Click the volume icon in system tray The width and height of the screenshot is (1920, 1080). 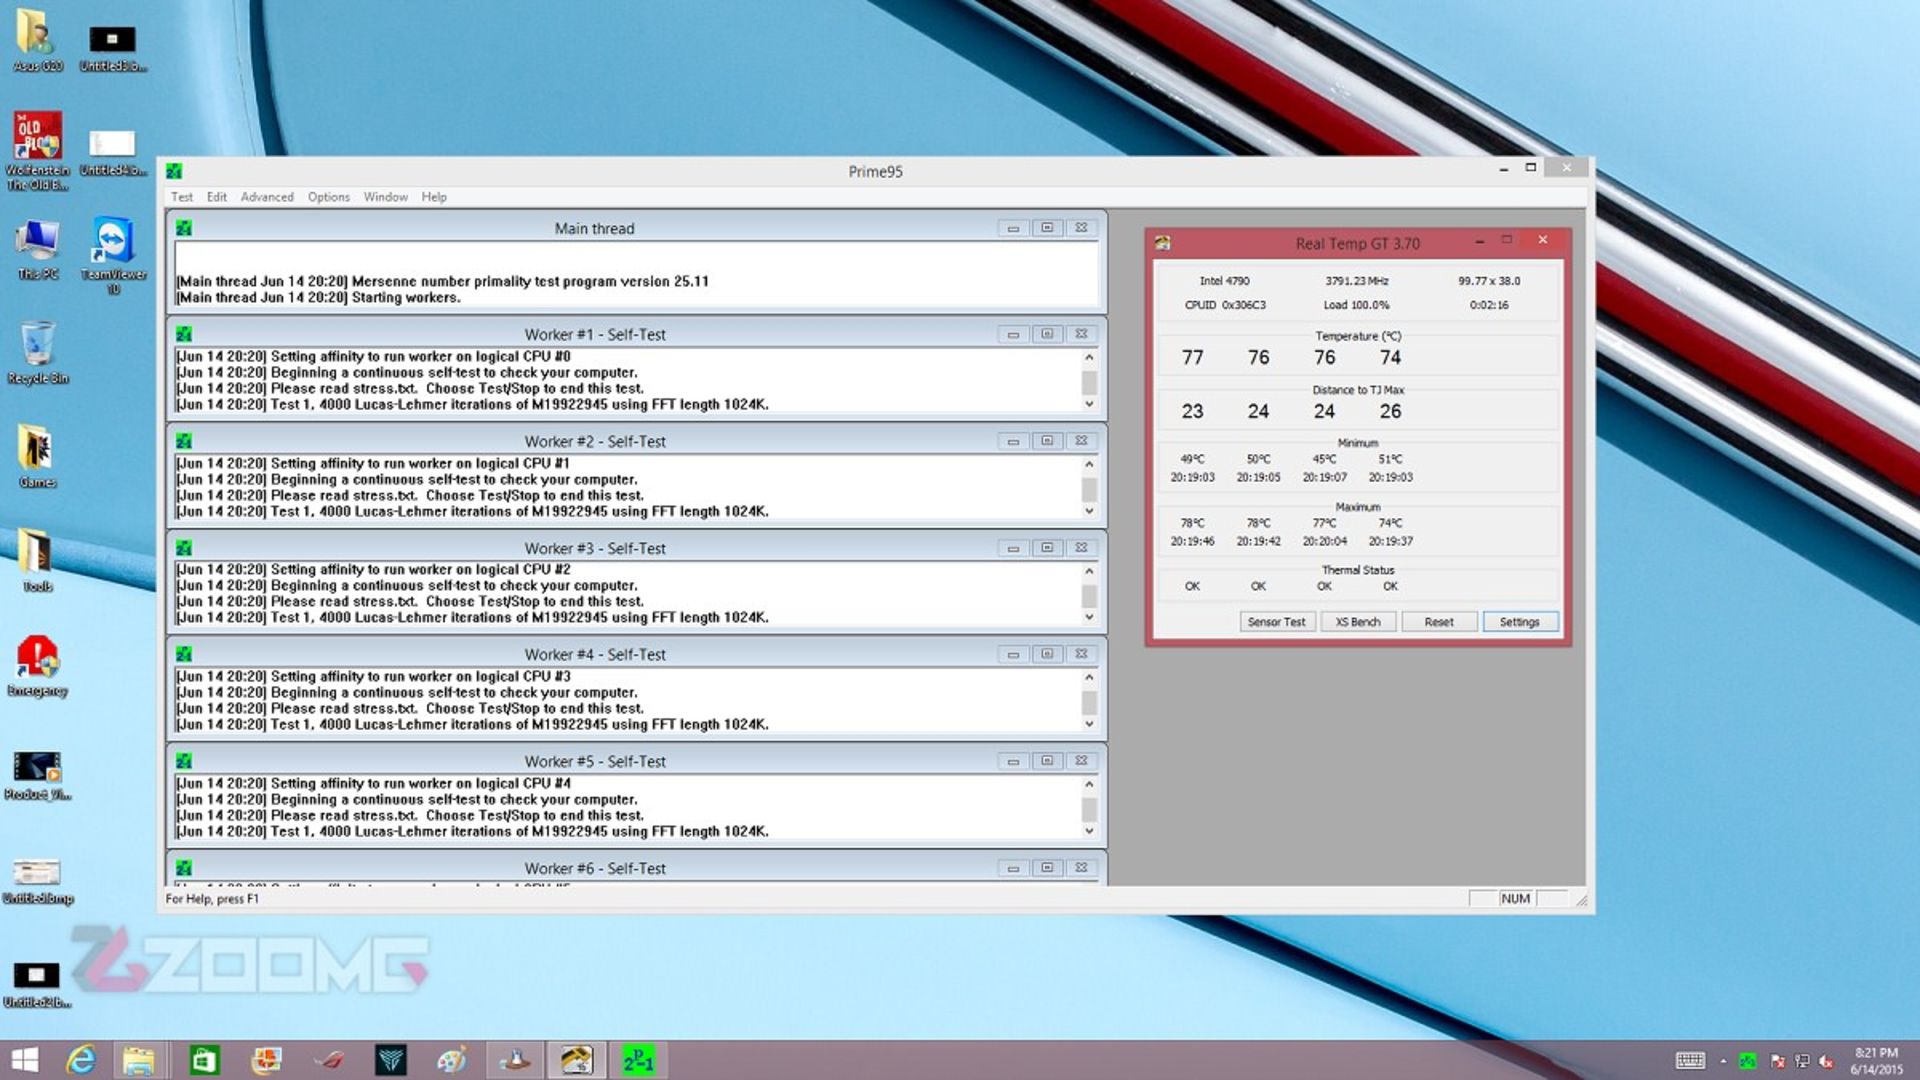coord(1826,1061)
